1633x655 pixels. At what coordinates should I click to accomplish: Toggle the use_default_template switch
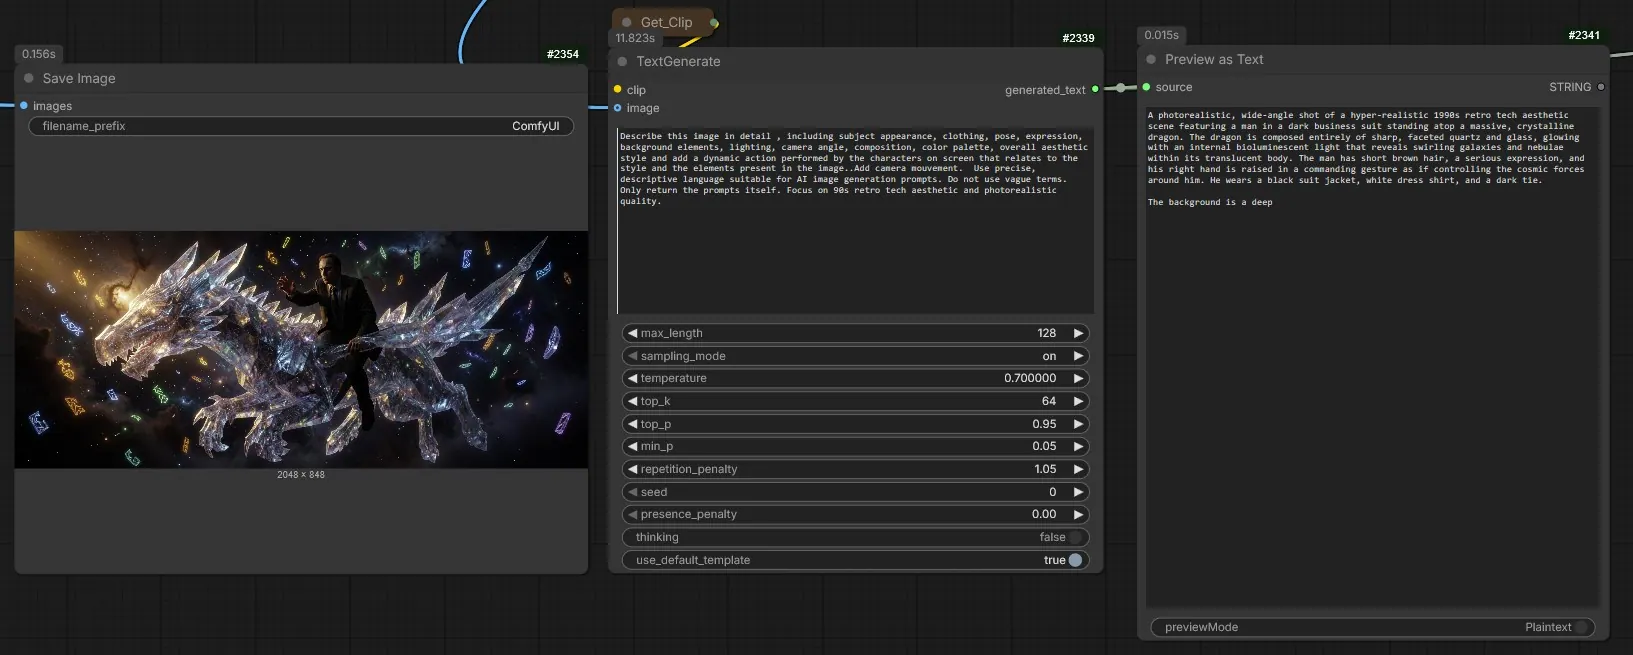1075,560
